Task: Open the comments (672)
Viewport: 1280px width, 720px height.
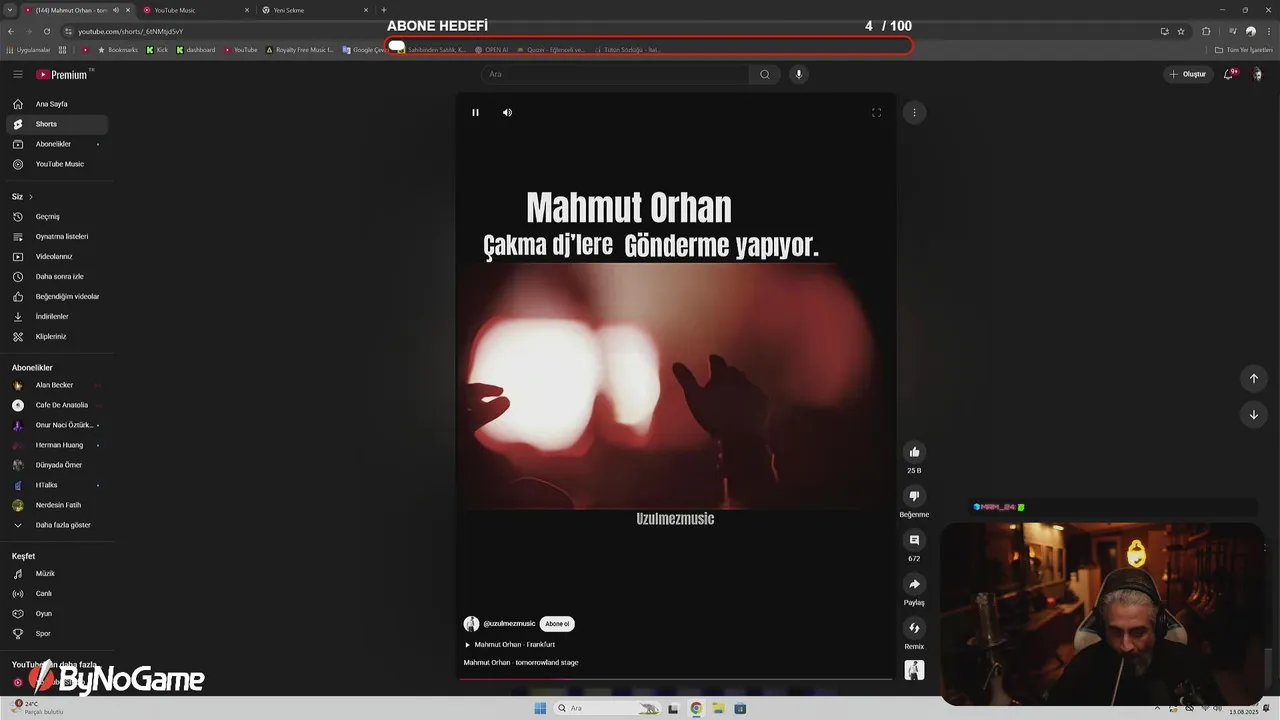Action: tap(914, 540)
